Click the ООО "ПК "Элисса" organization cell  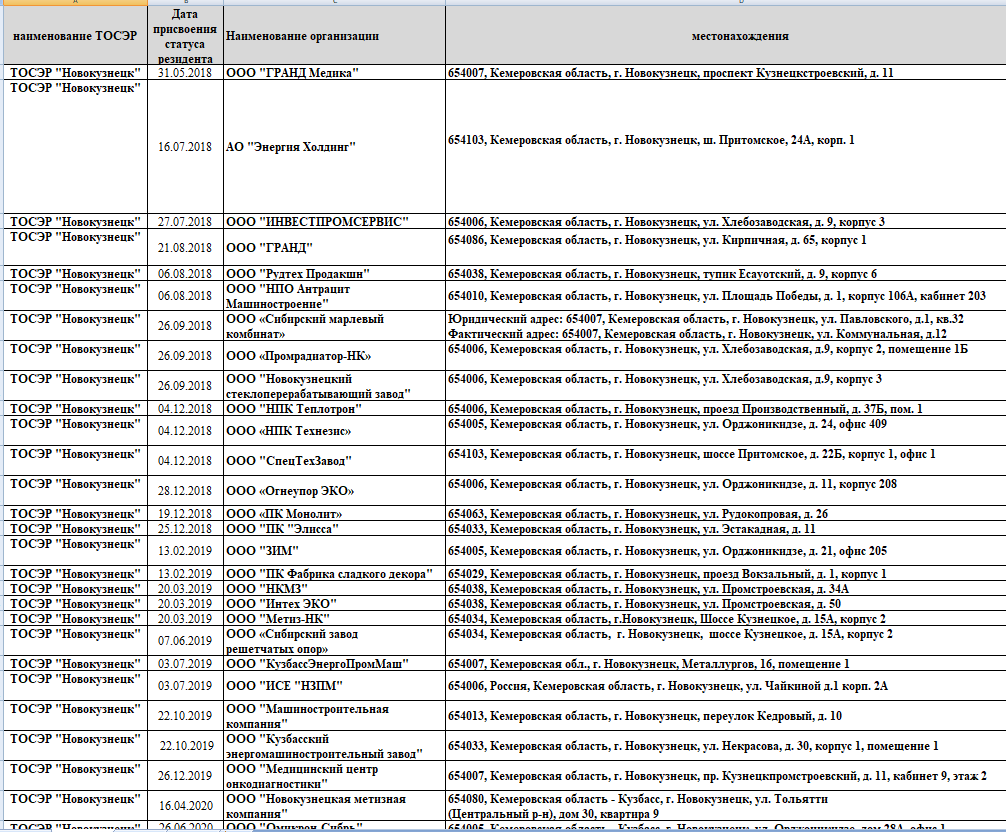(334, 529)
